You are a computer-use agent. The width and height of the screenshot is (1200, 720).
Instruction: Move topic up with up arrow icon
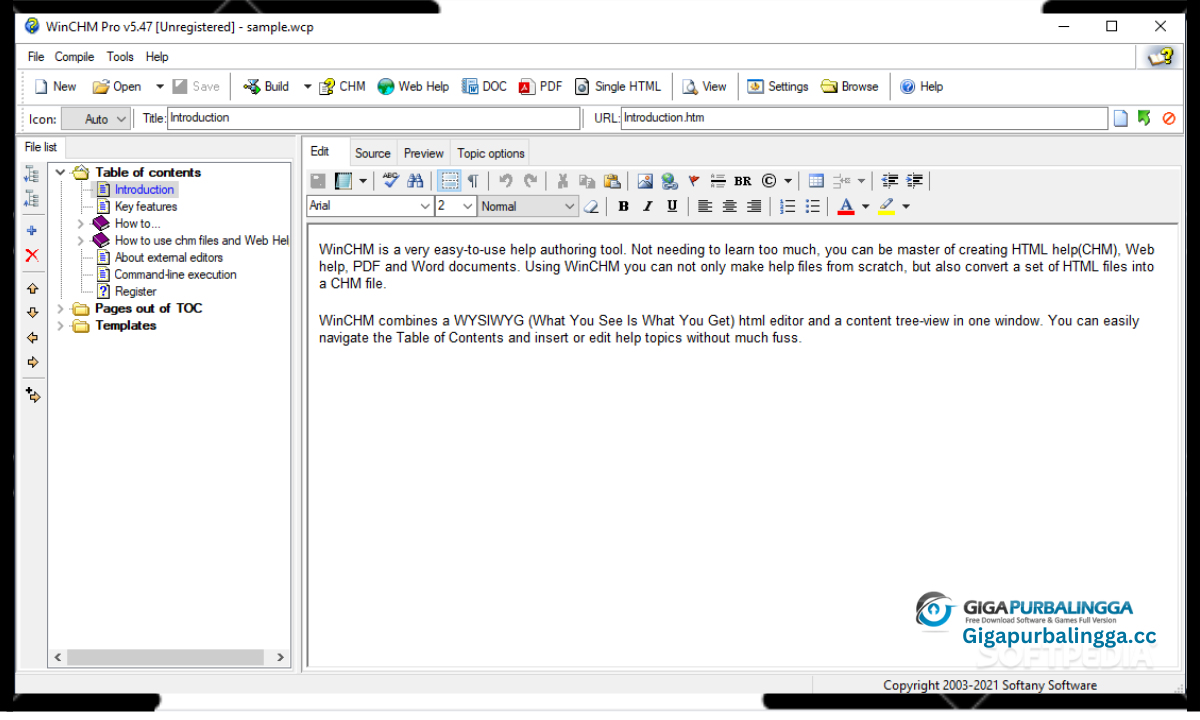(x=32, y=288)
